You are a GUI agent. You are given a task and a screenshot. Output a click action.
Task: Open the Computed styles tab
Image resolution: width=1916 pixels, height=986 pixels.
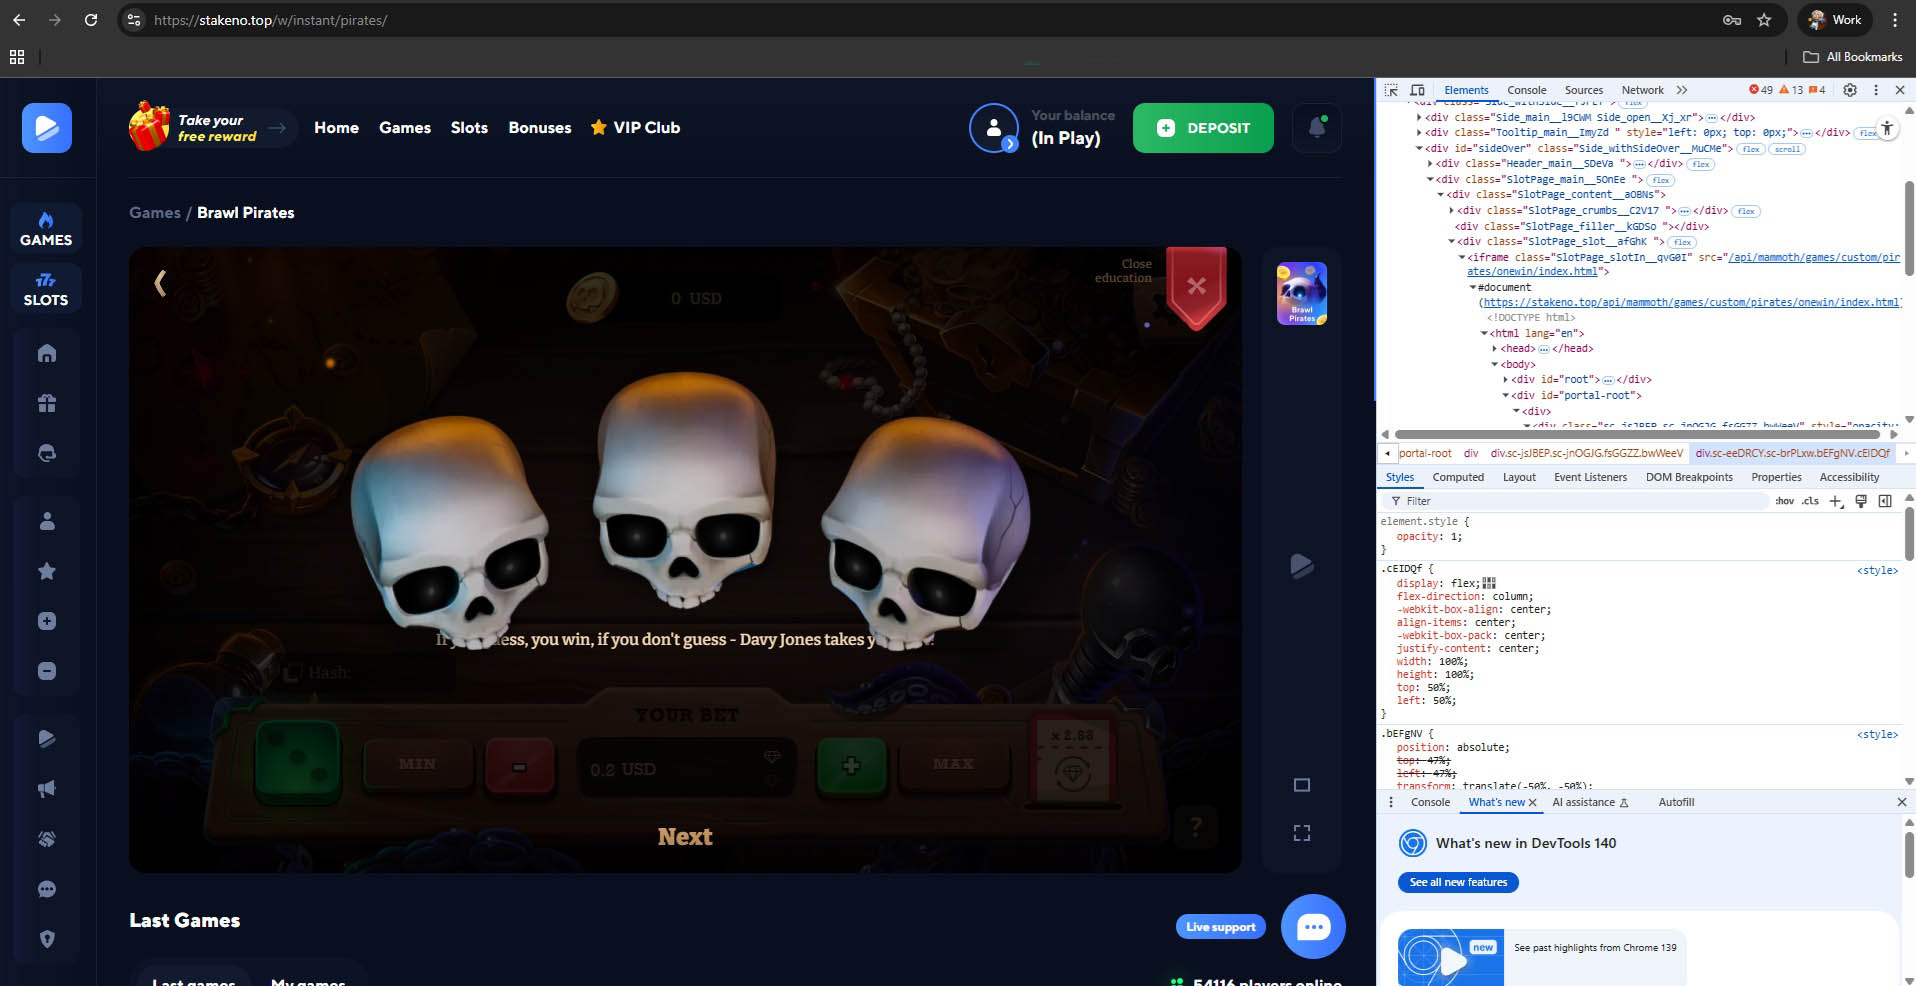pos(1457,477)
